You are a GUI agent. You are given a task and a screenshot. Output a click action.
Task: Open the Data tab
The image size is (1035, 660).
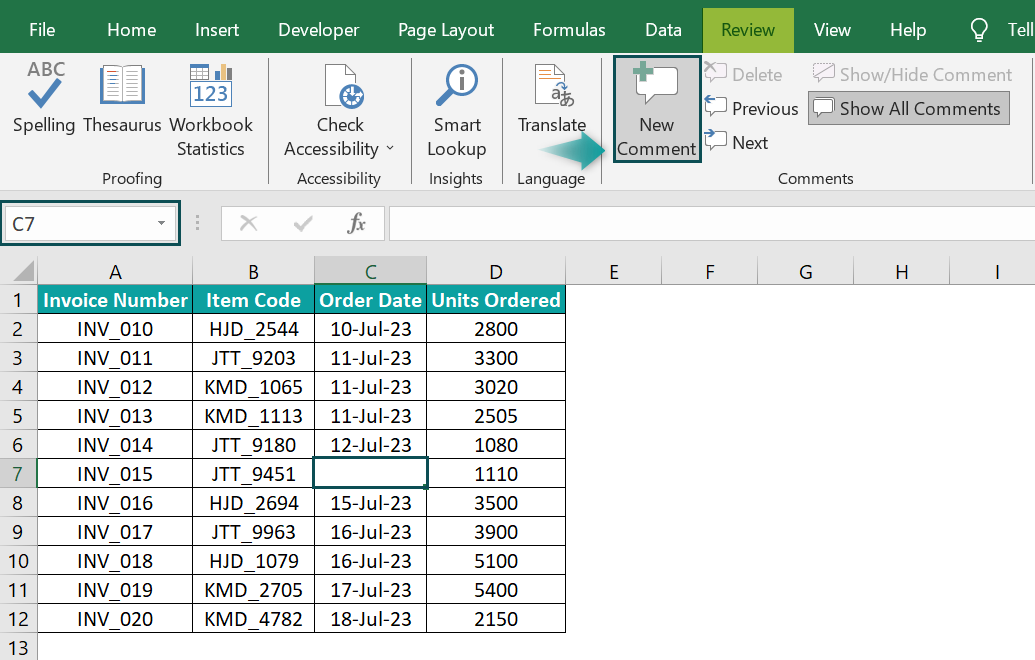pos(663,30)
